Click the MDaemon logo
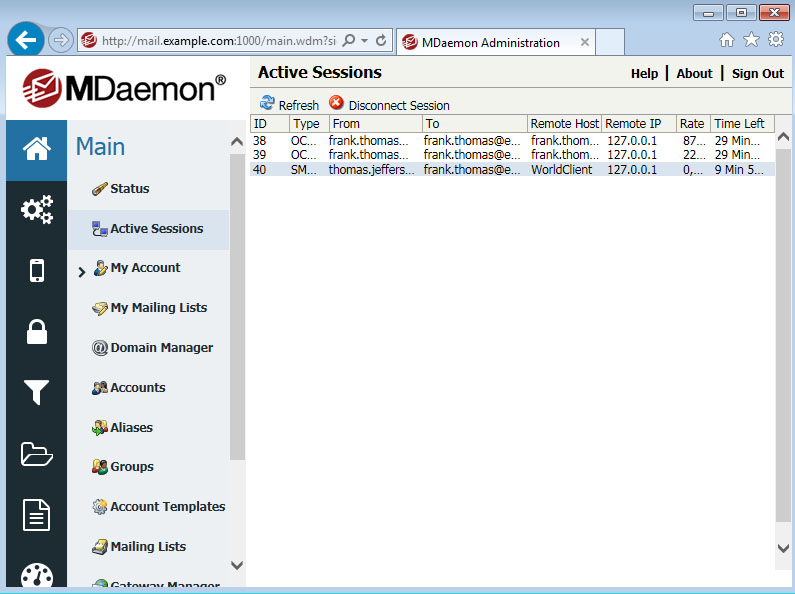This screenshot has height=594, width=795. (124, 88)
